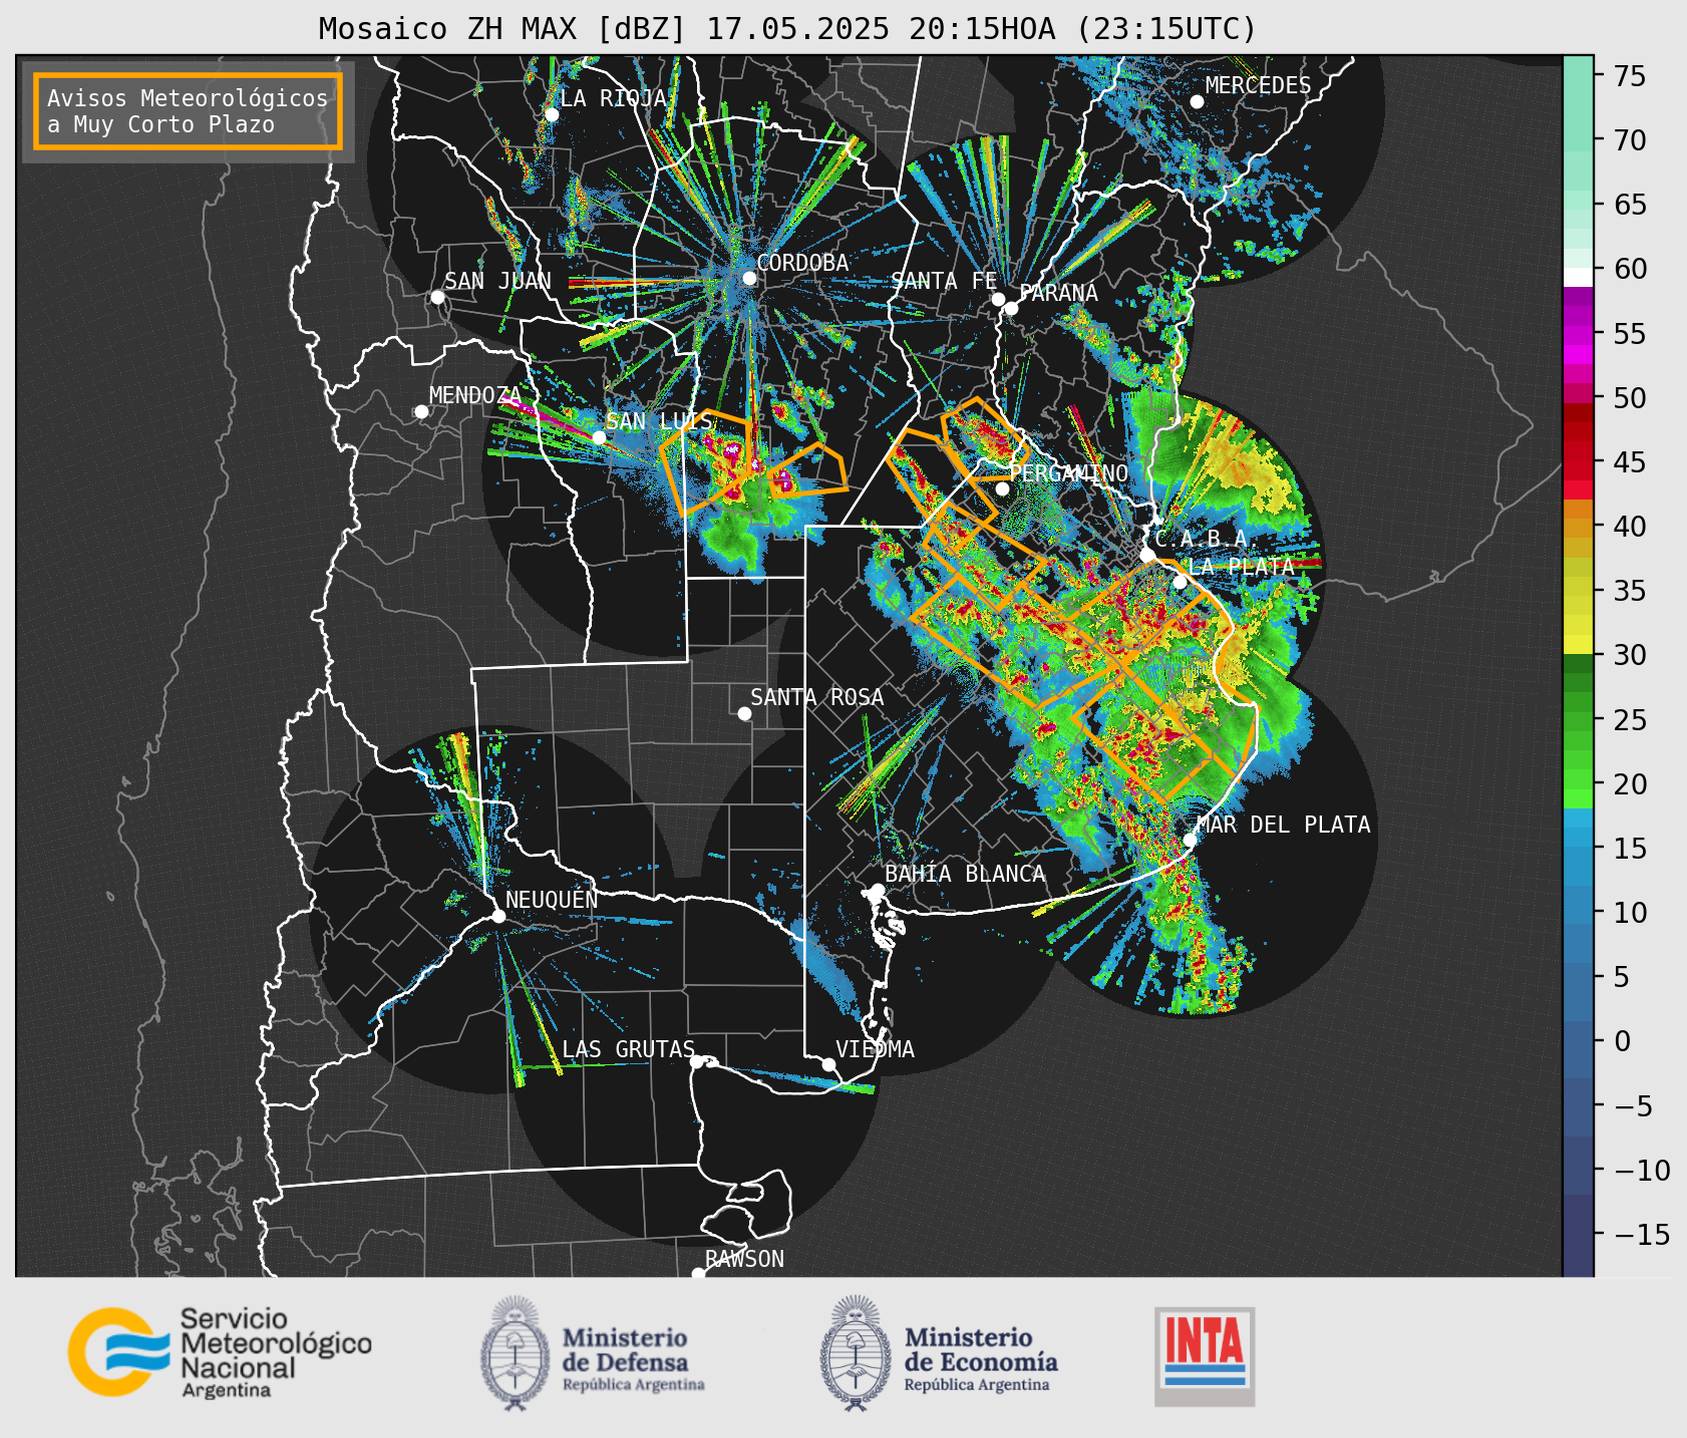Click the LA PLATA city label
The width and height of the screenshot is (1687, 1438).
(x=1241, y=566)
